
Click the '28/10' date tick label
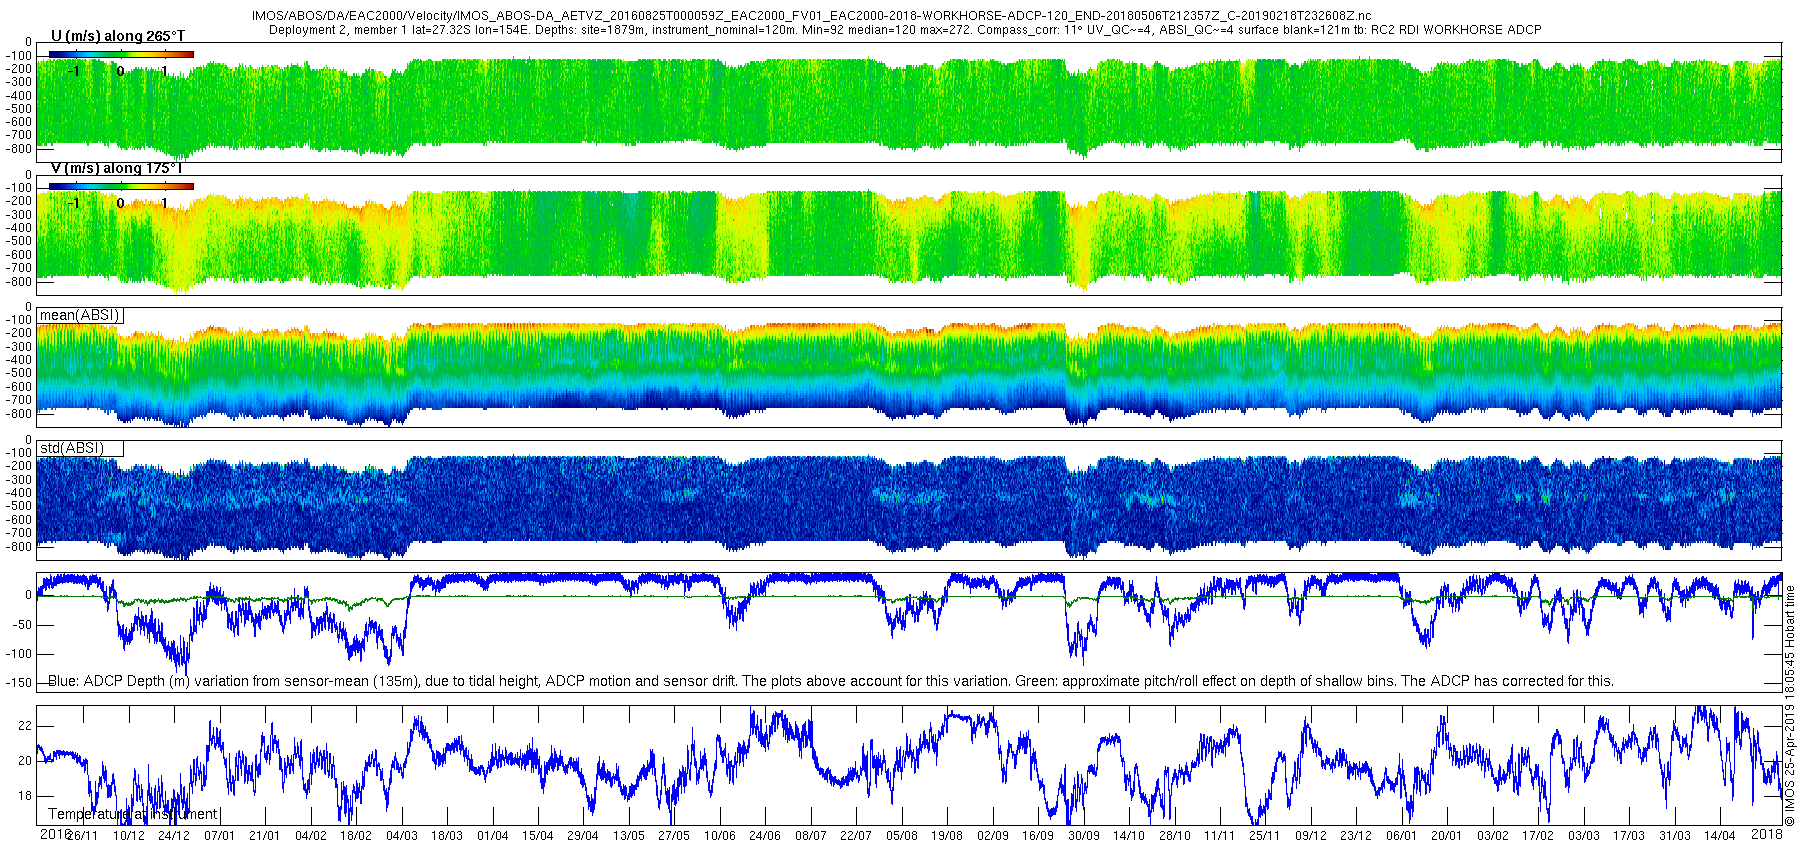tap(1175, 836)
